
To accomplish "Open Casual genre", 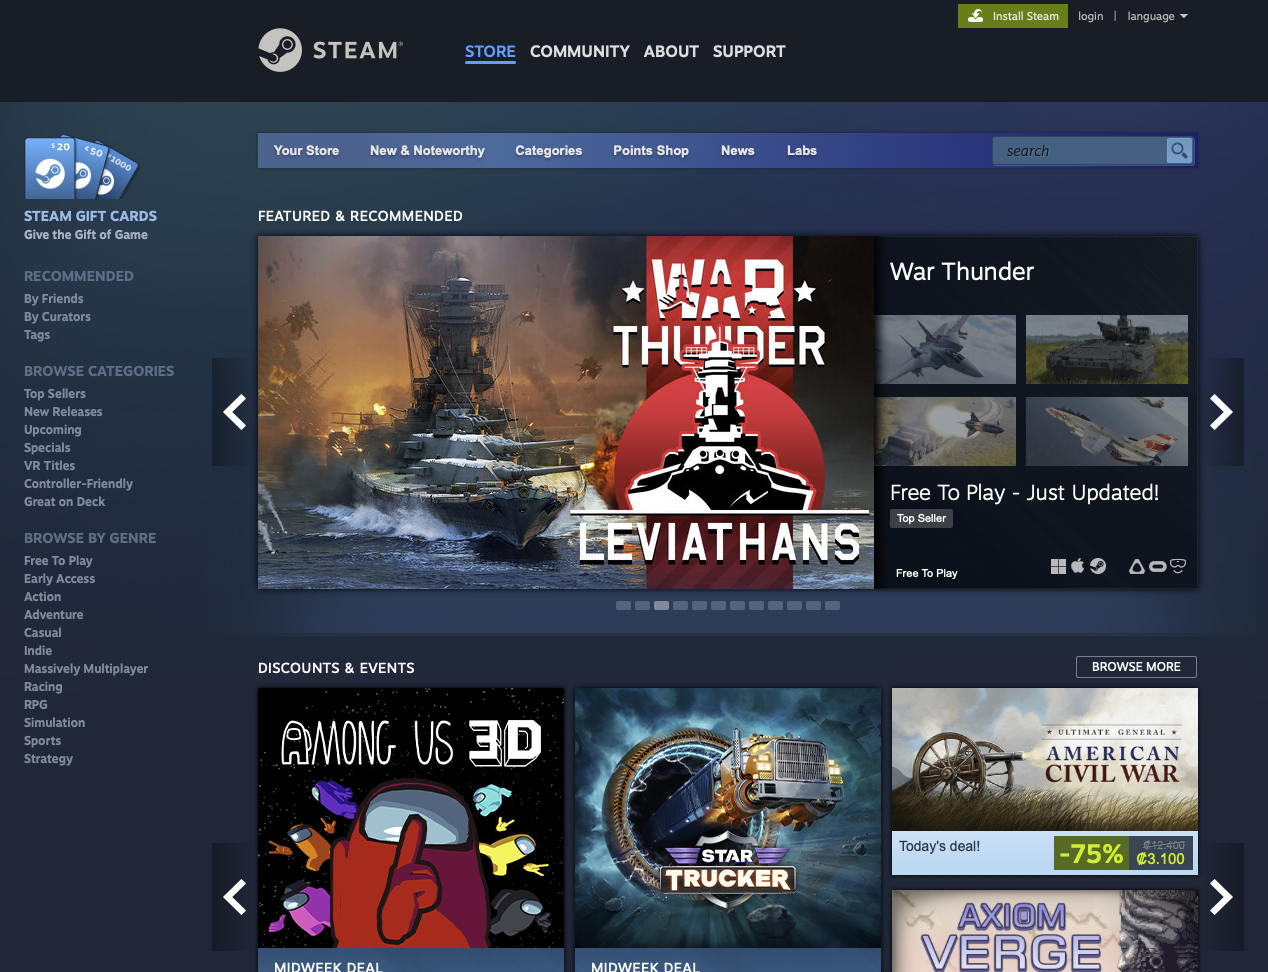I will pos(43,633).
